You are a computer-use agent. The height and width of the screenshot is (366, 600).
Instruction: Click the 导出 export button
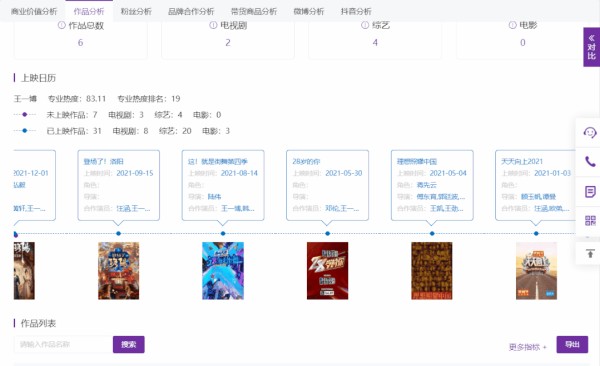coord(572,344)
